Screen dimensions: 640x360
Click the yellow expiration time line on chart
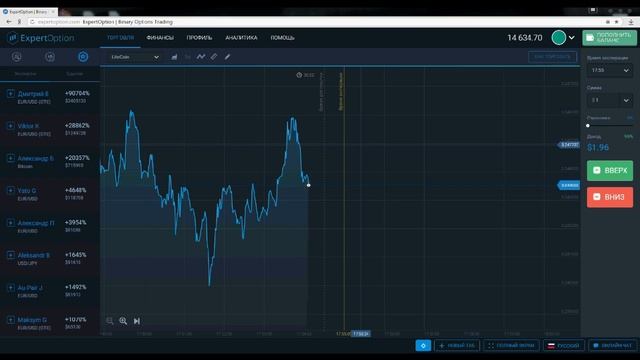[344, 200]
